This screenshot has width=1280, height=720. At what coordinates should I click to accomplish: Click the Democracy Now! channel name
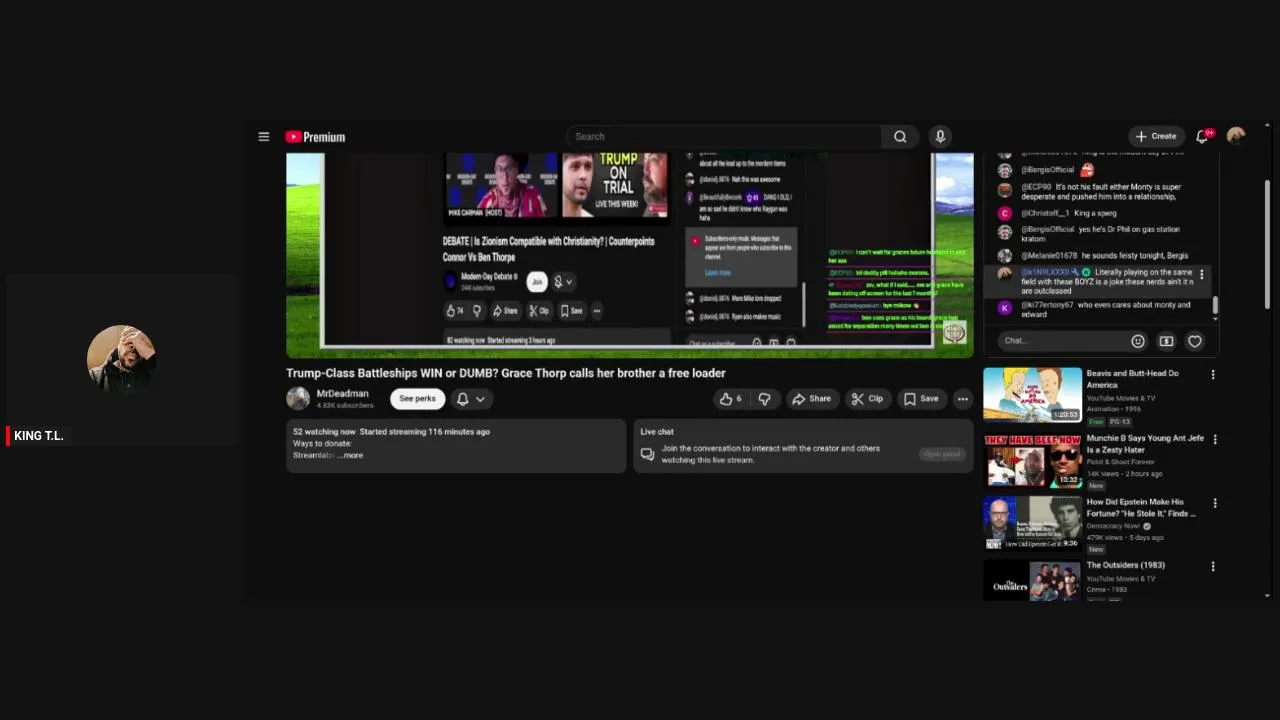1114,526
